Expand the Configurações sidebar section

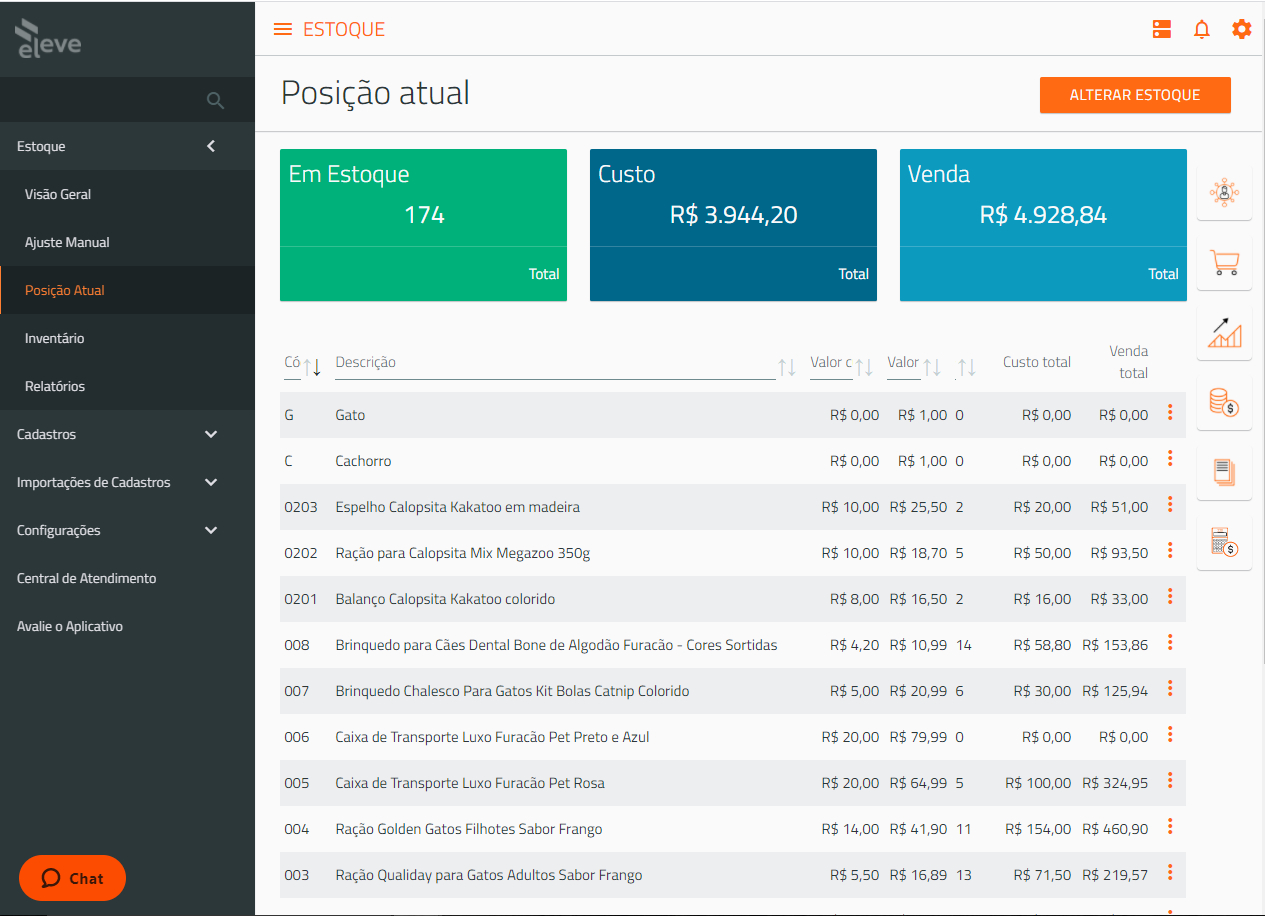coord(211,530)
